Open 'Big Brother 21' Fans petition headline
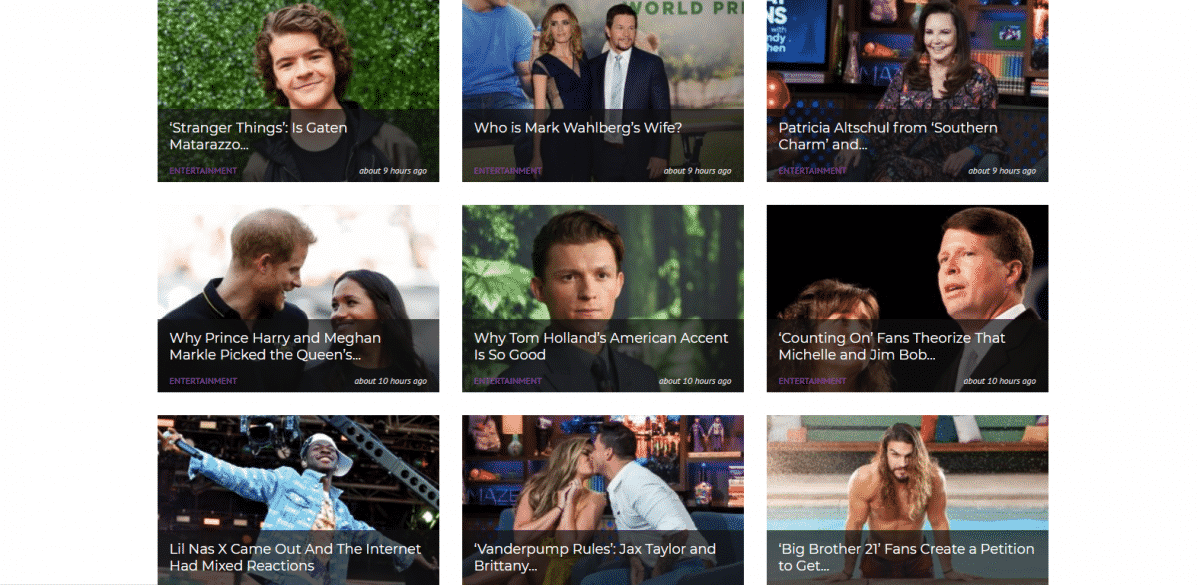Viewport: 1200px width, 585px height. pos(906,557)
